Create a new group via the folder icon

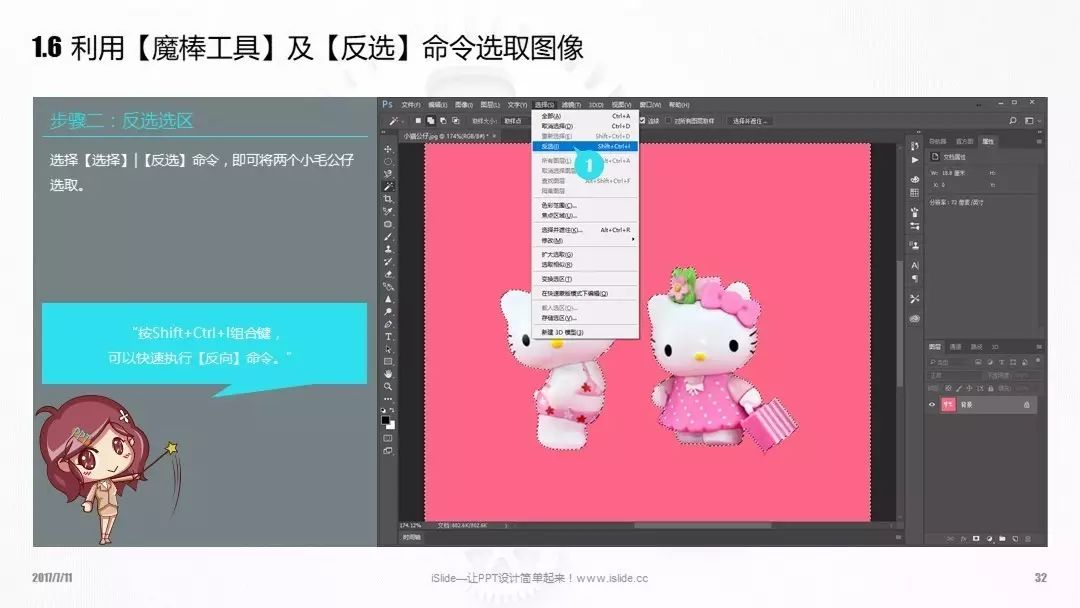click(1002, 538)
